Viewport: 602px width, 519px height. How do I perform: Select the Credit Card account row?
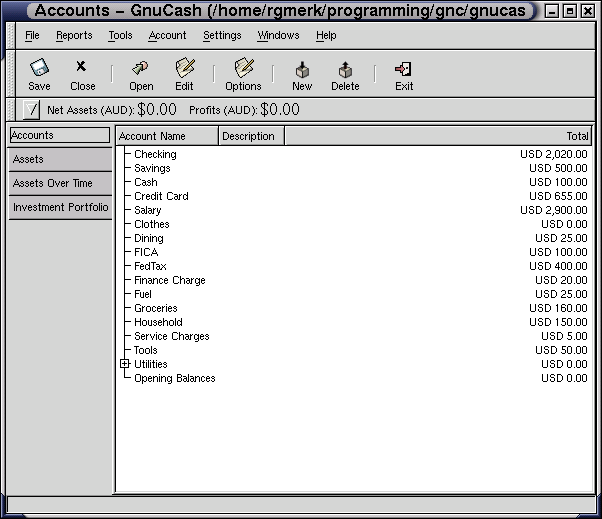tap(161, 196)
